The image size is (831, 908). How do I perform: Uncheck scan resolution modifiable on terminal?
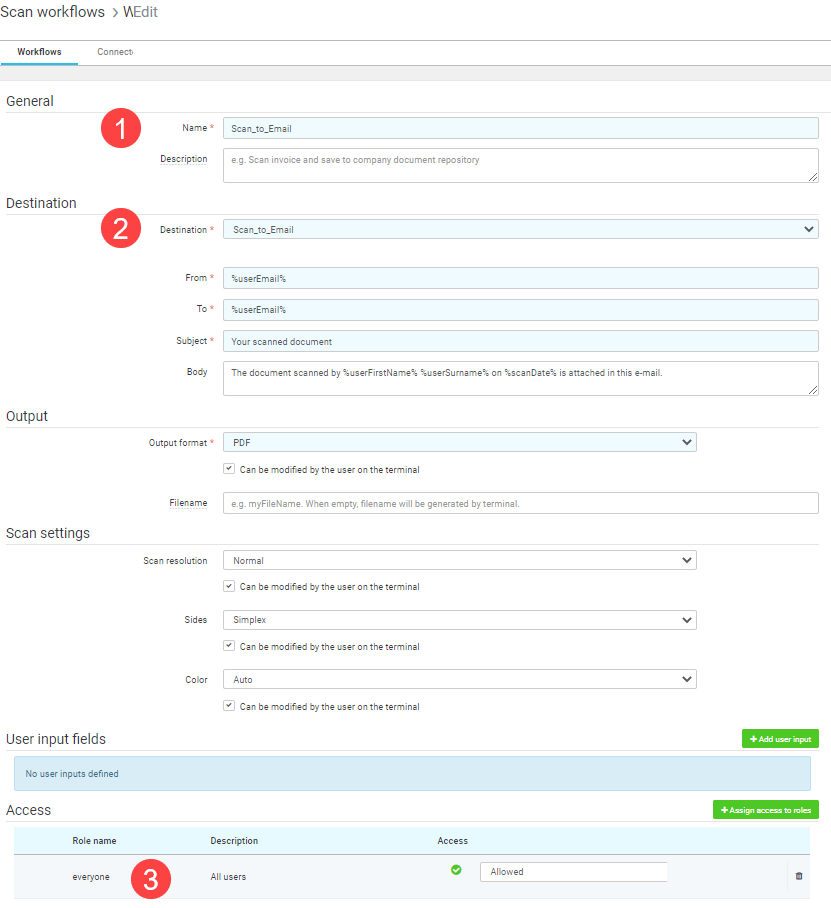point(229,586)
